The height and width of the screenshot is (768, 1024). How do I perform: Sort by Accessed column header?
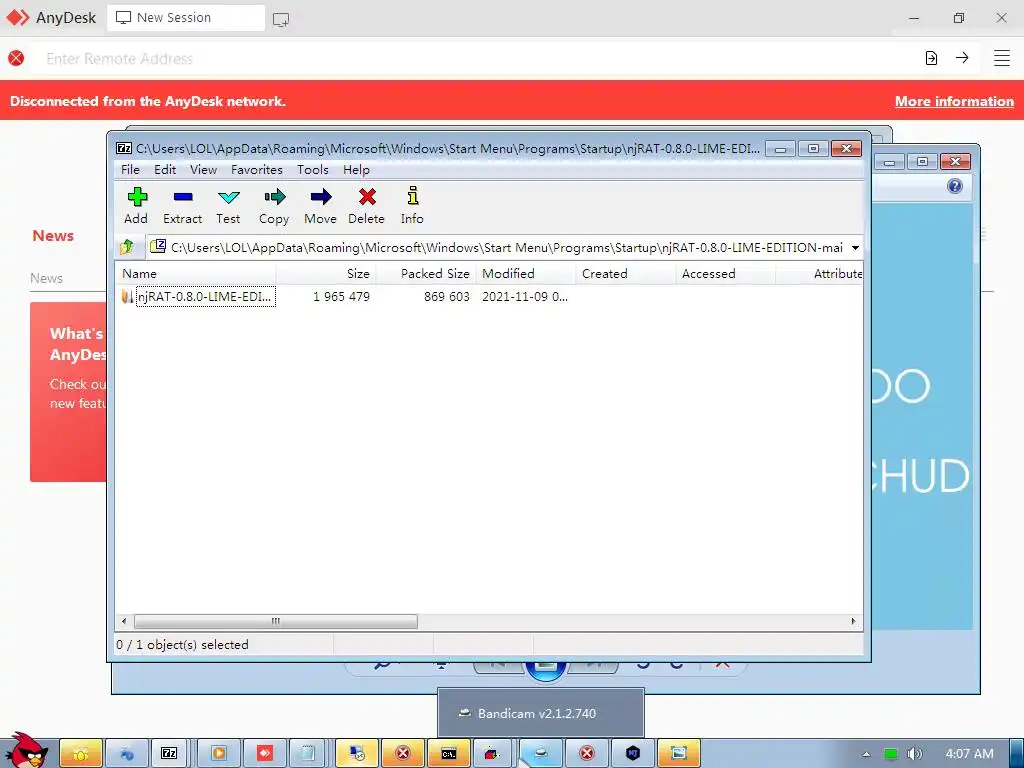[726, 274]
